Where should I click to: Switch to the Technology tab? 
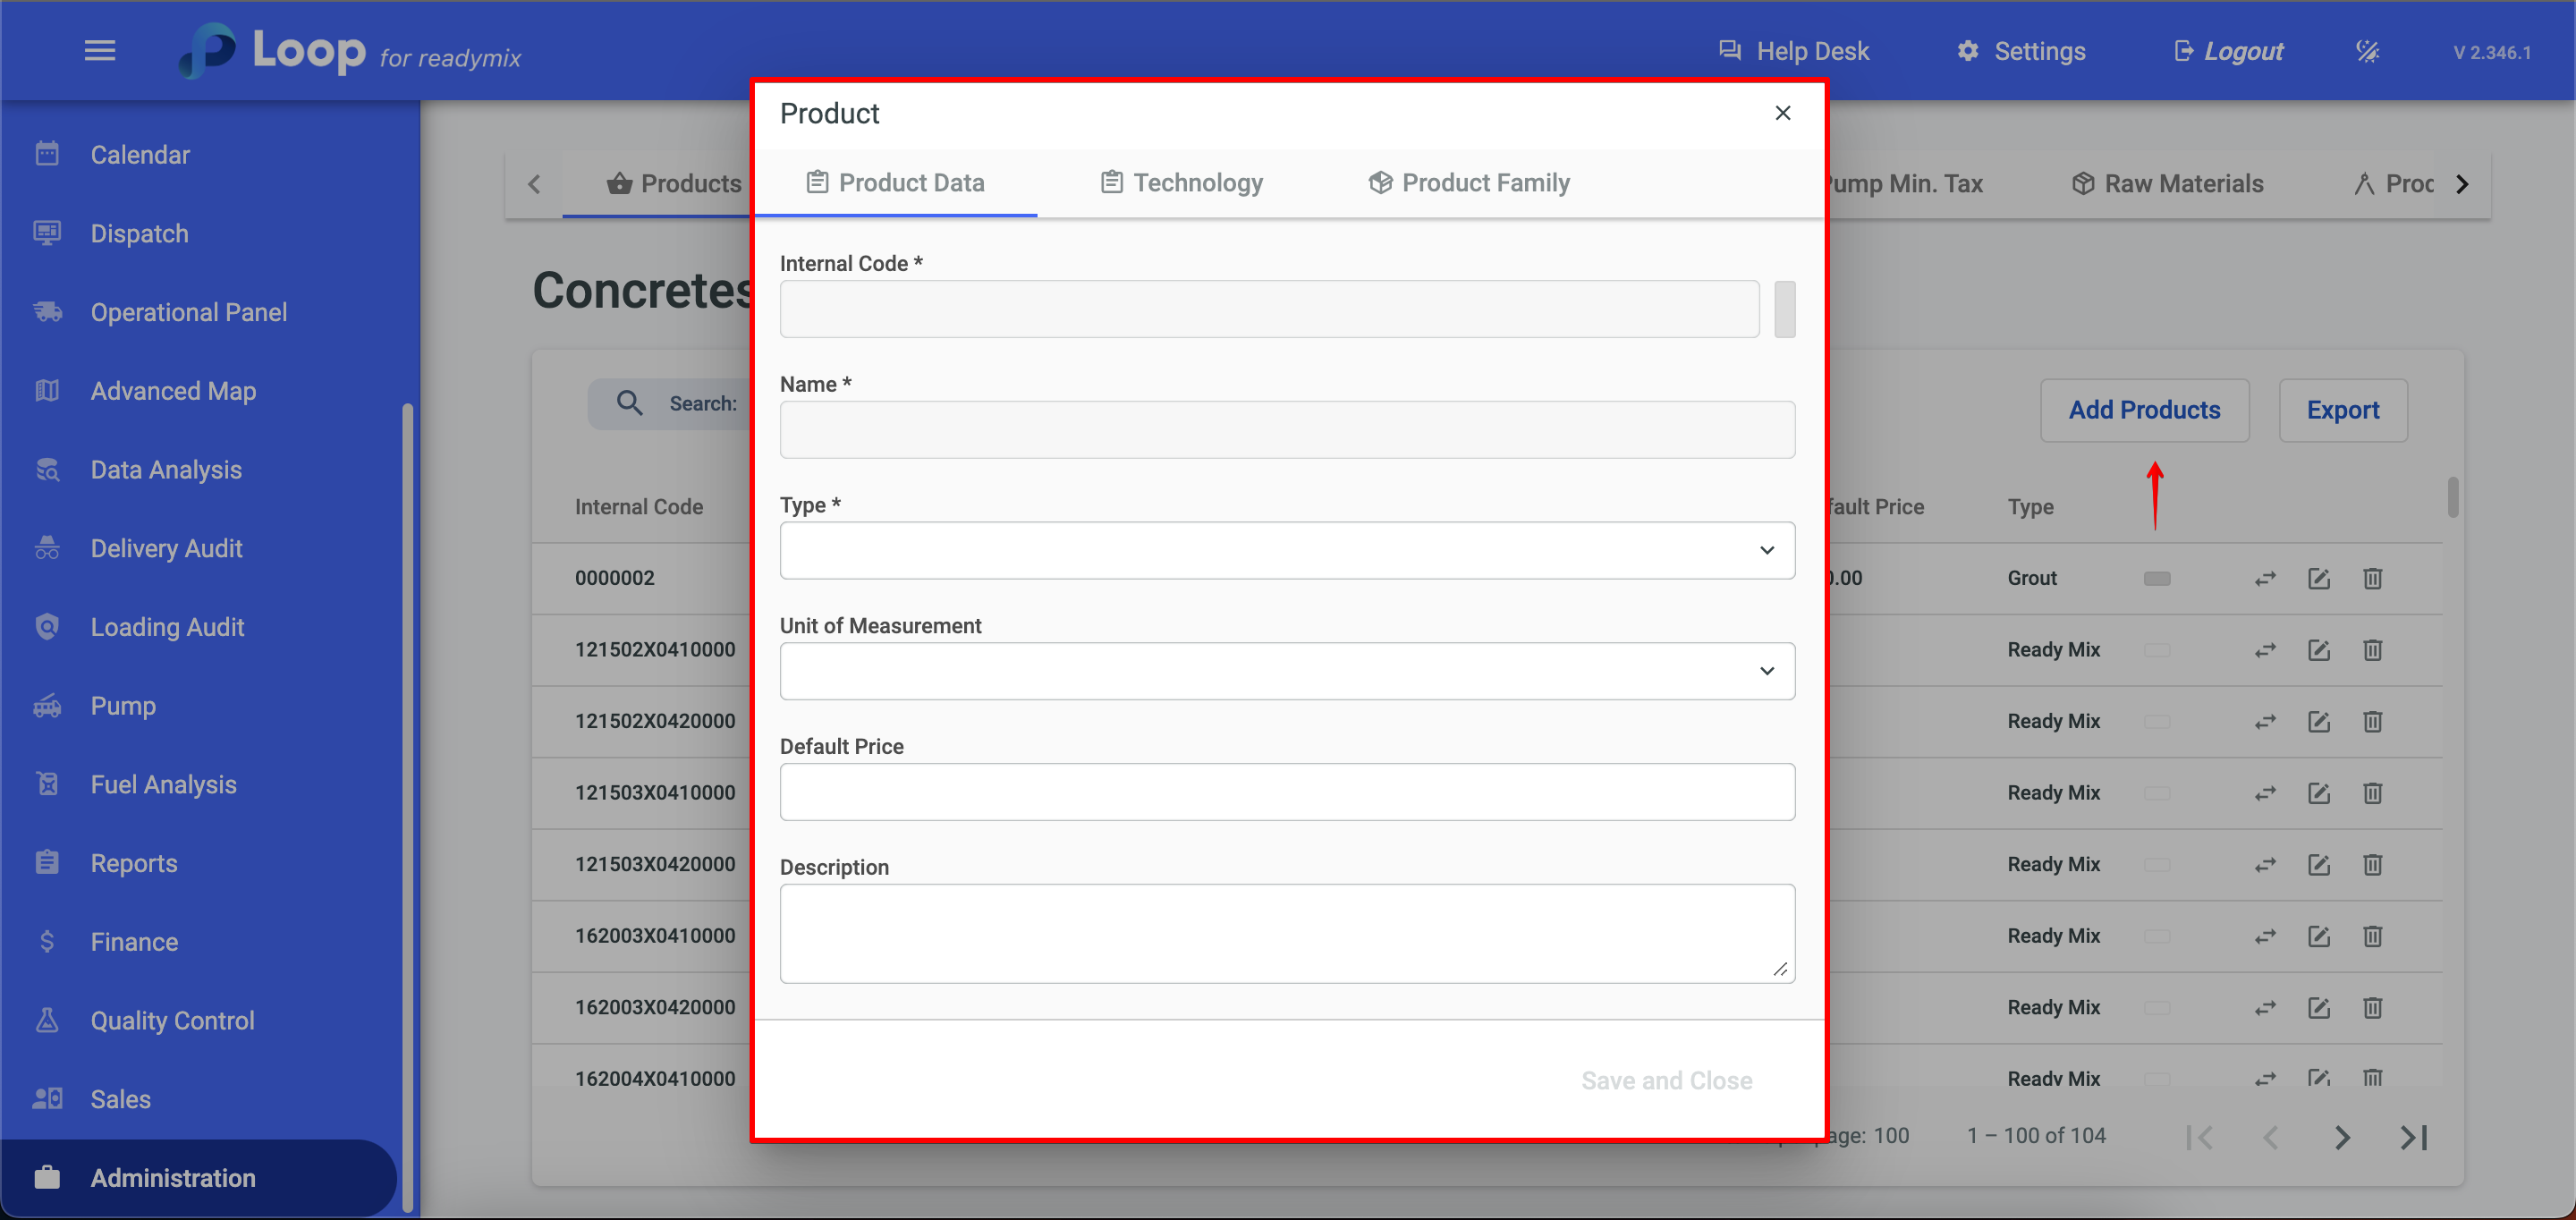[x=1181, y=183]
